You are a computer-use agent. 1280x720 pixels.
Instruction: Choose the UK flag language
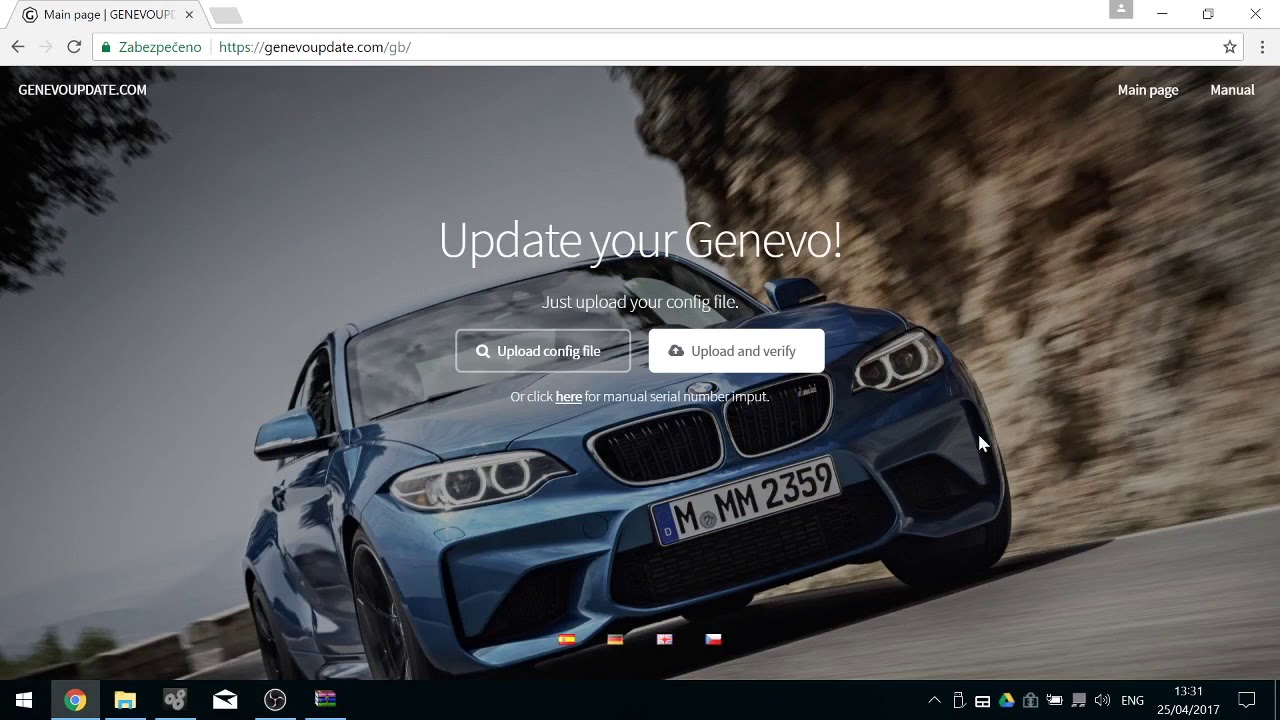(664, 639)
